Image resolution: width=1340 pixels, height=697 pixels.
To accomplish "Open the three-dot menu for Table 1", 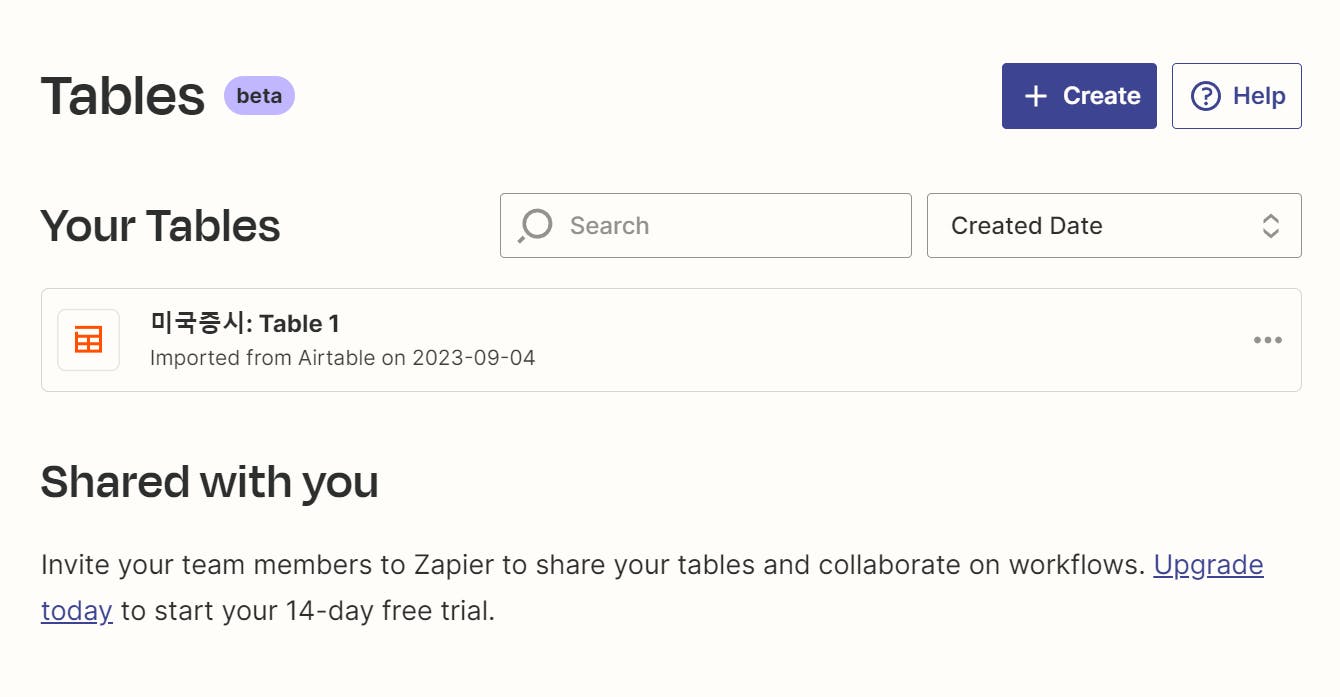I will (1267, 340).
